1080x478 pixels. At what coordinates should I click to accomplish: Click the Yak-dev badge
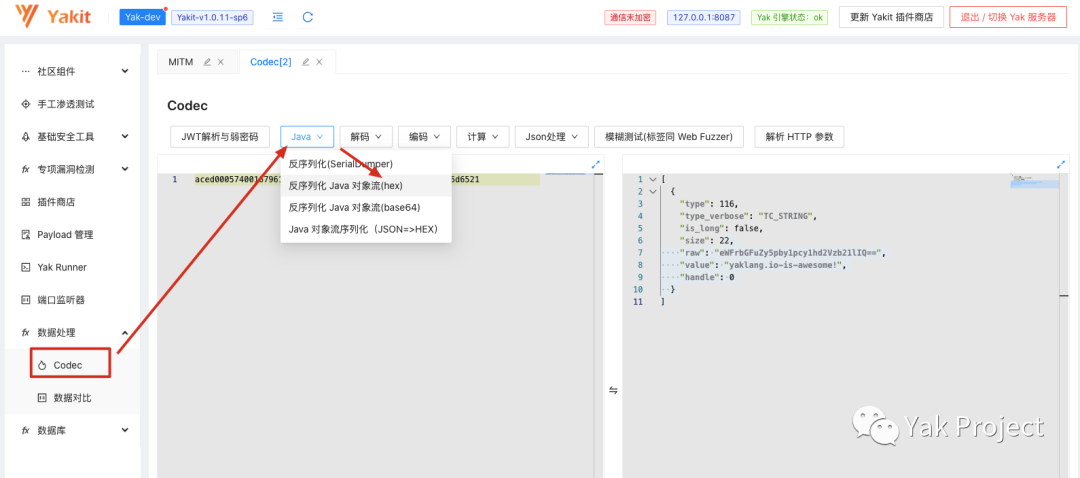click(143, 17)
